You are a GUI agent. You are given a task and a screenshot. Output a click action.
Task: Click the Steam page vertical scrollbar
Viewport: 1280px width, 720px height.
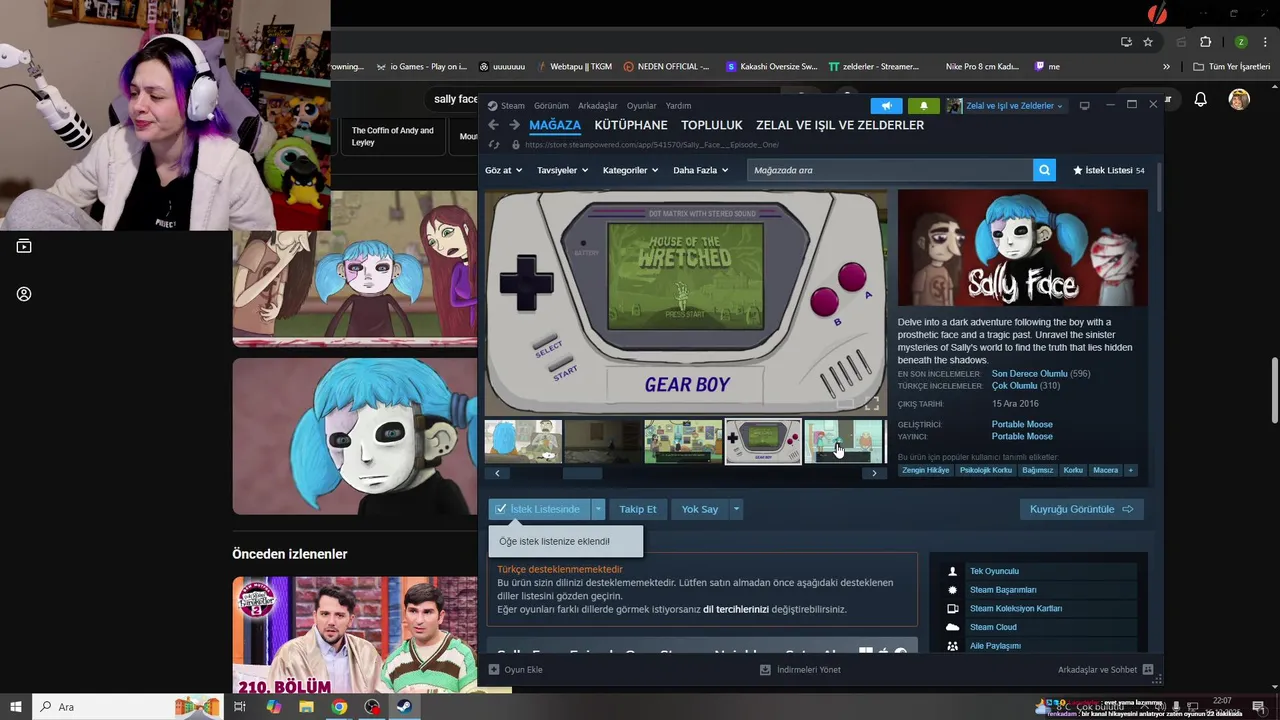(x=1159, y=185)
